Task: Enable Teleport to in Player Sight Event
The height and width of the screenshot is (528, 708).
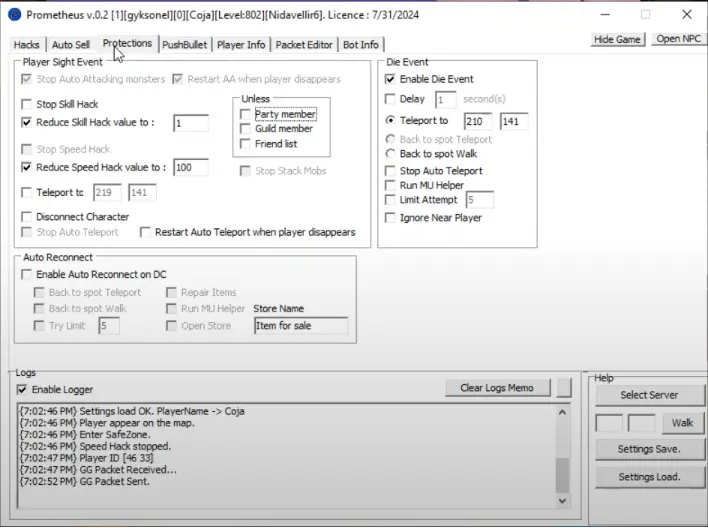Action: [27, 192]
